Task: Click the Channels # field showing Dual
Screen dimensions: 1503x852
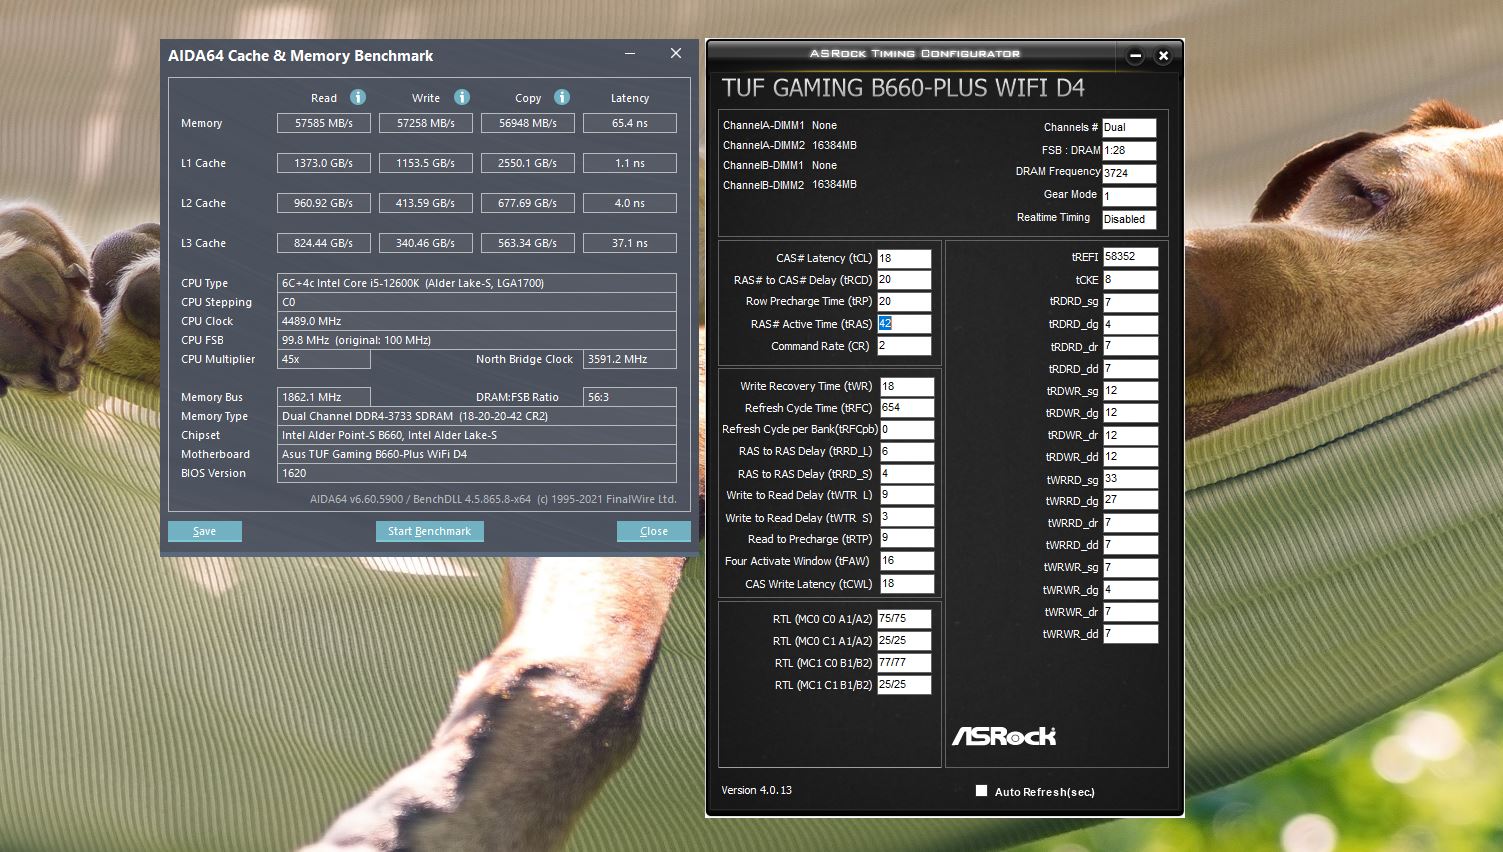Action: point(1129,128)
